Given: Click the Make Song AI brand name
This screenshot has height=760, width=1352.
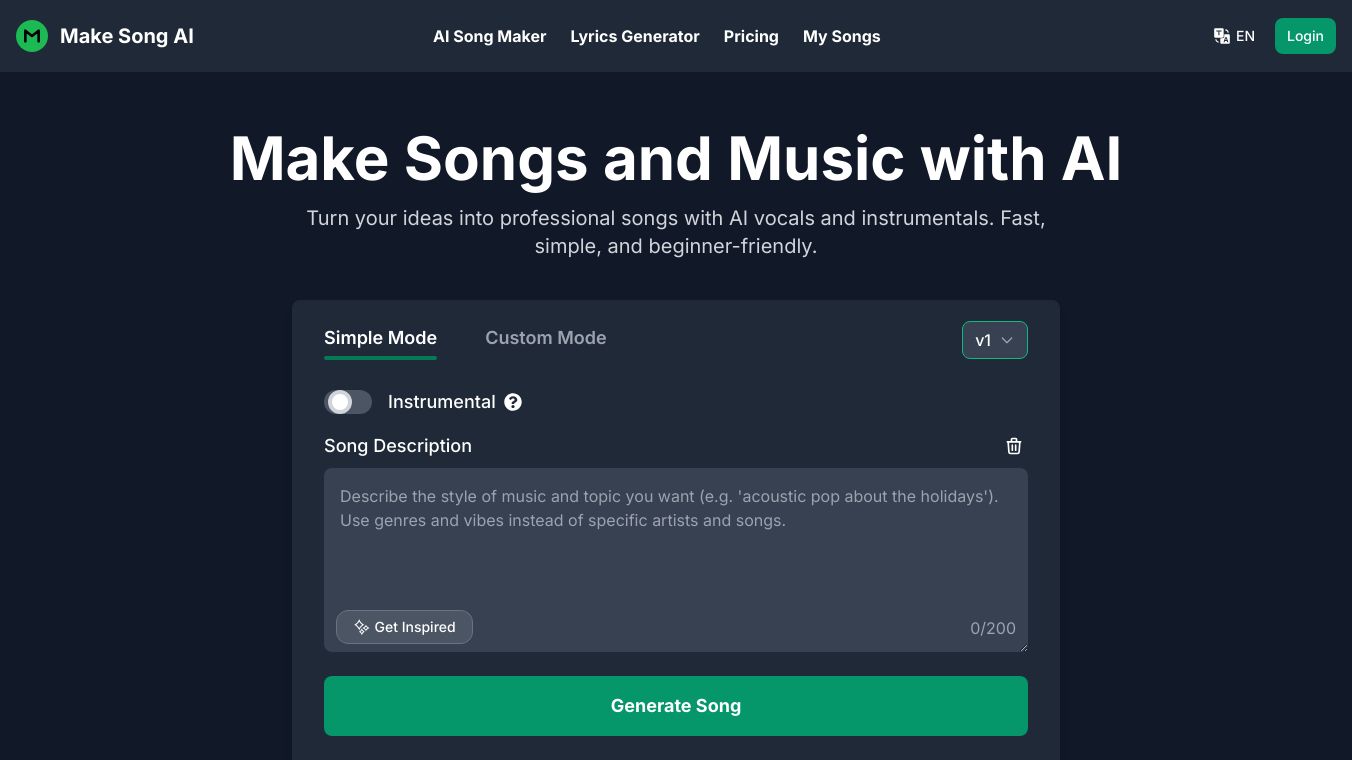Looking at the screenshot, I should 127,36.
